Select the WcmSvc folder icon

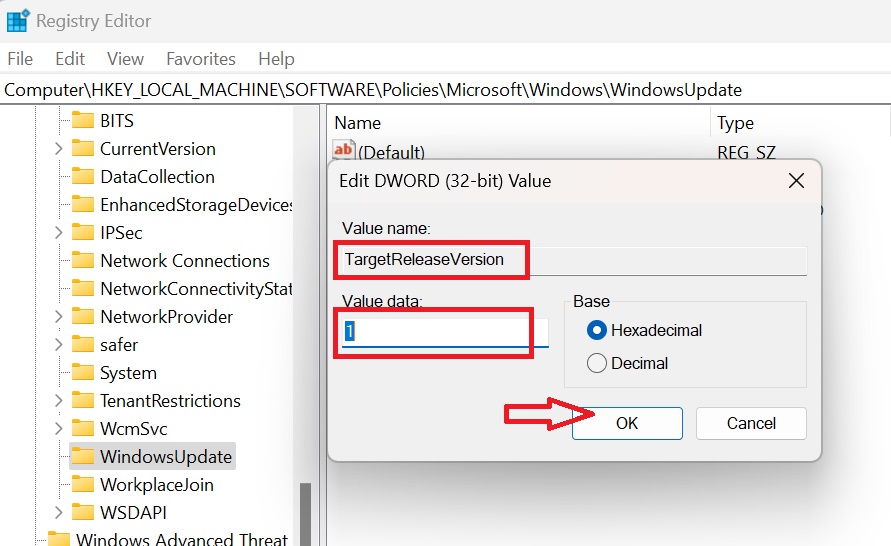[83, 428]
